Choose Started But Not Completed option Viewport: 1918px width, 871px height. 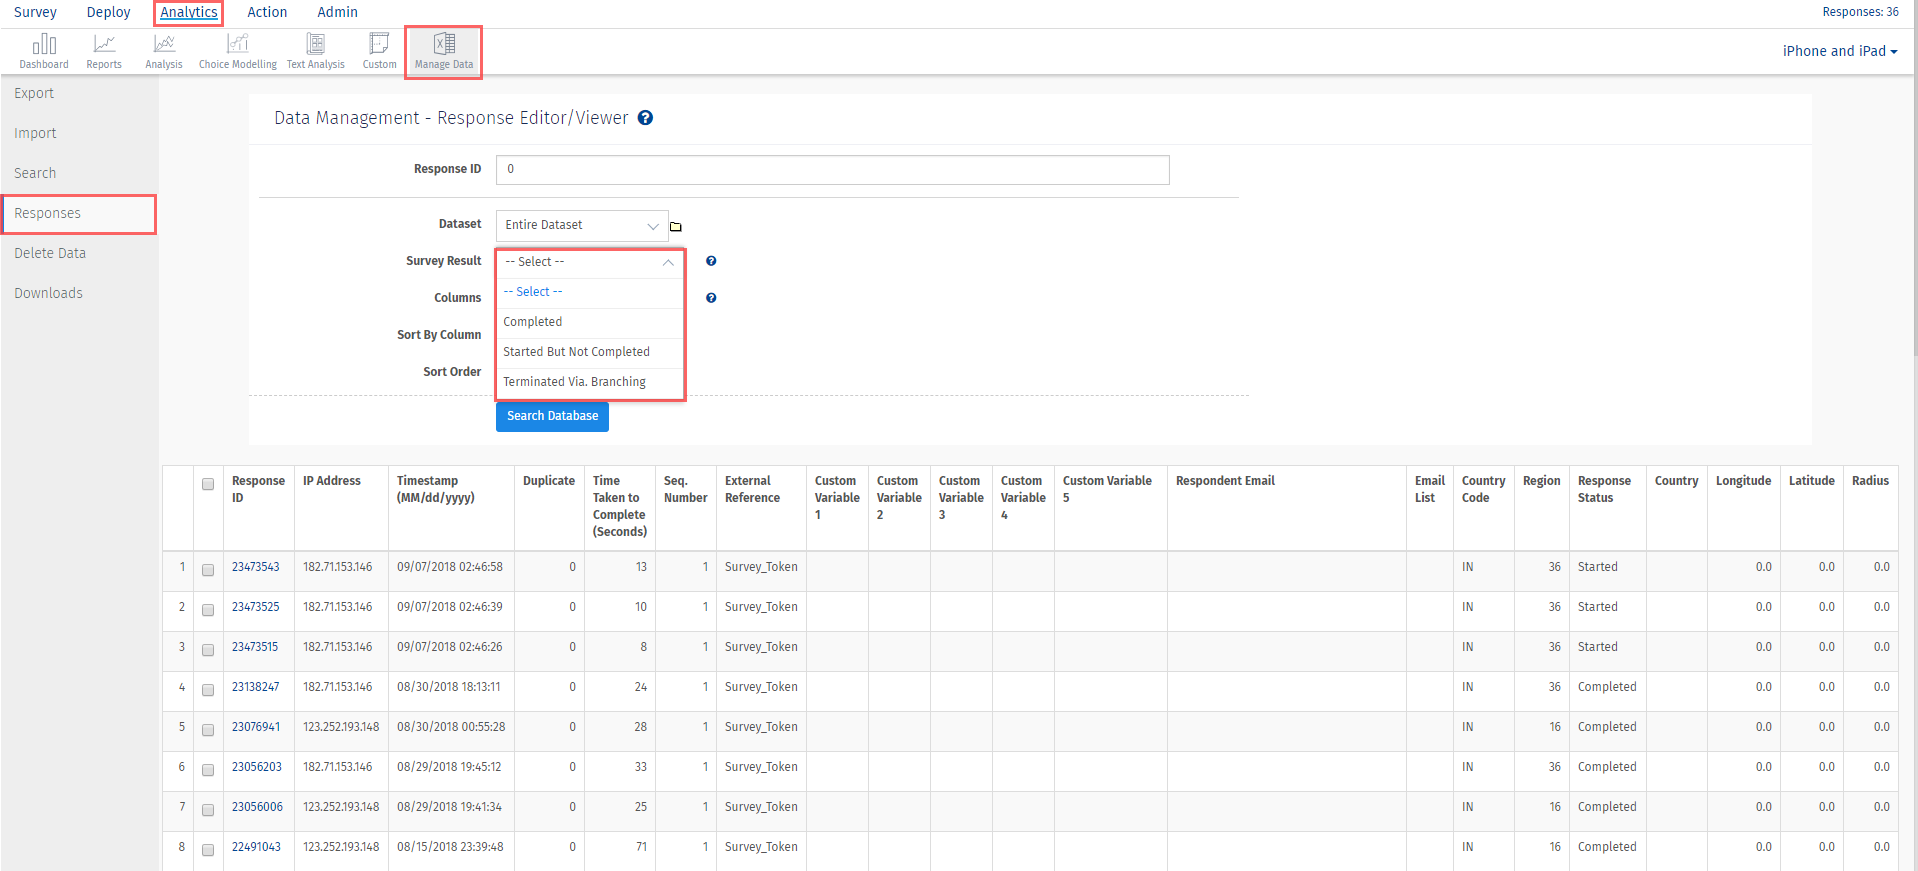[x=576, y=352]
